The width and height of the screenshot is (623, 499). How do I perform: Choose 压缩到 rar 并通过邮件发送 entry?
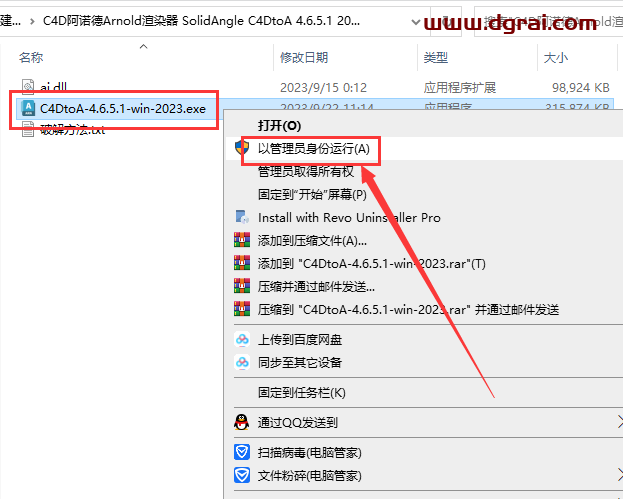408,310
